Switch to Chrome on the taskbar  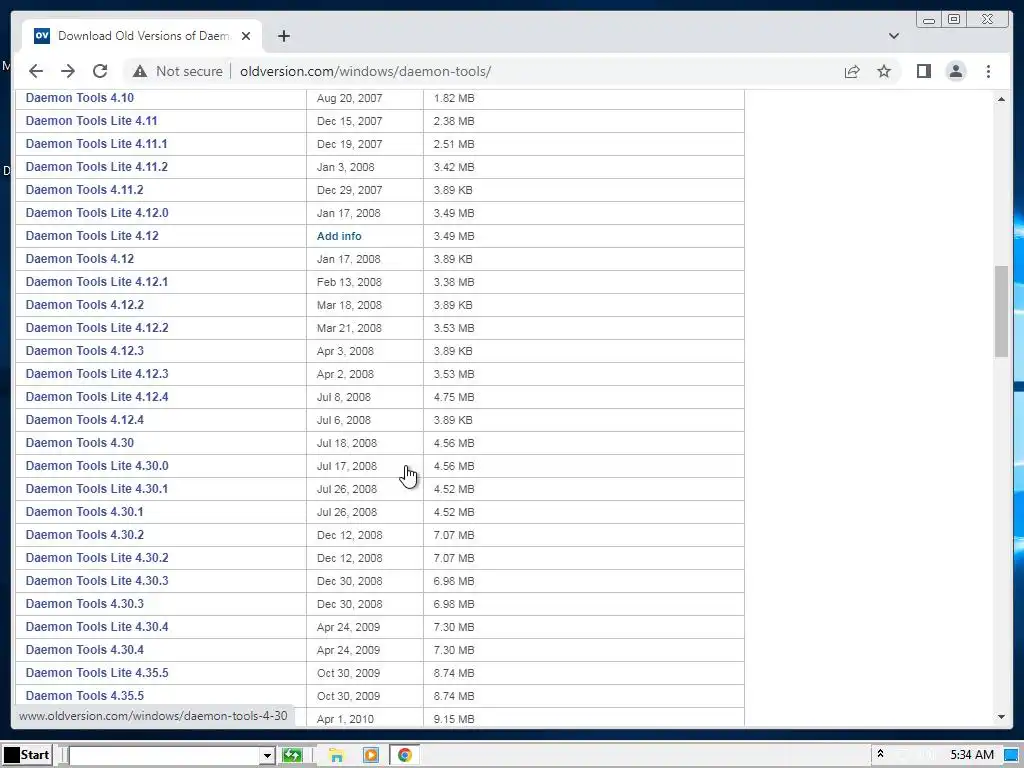[405, 756]
